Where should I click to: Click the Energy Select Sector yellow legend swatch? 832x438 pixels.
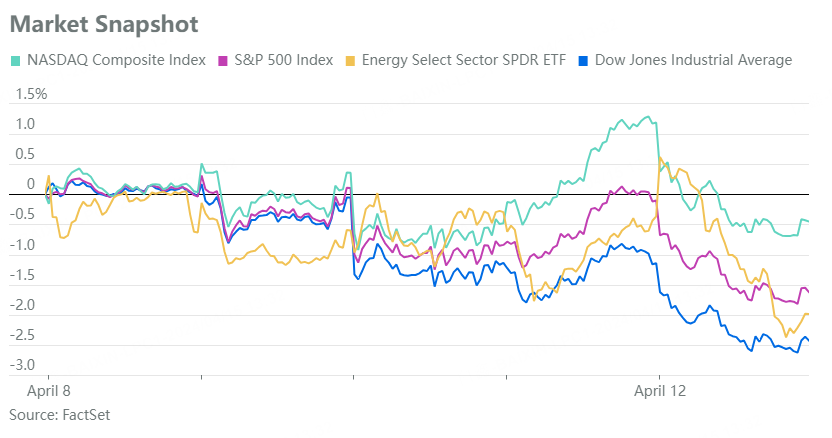pyautogui.click(x=349, y=60)
